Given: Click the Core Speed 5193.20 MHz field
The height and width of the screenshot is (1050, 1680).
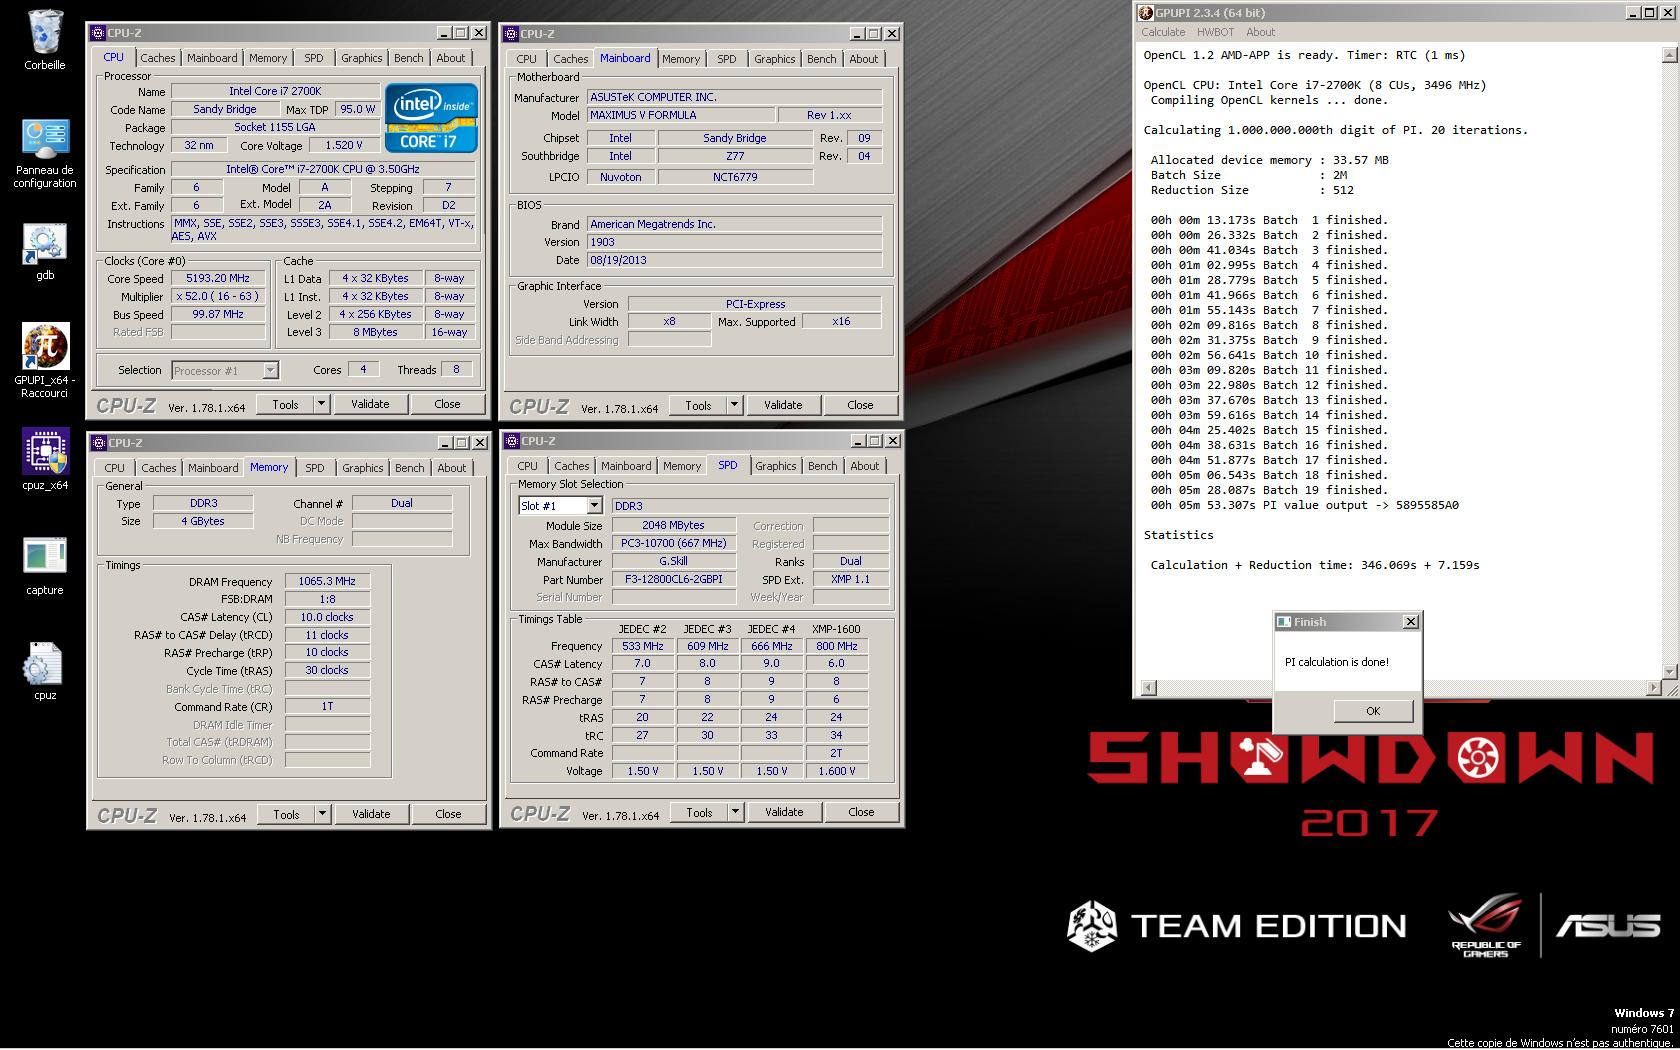Looking at the screenshot, I should (x=218, y=279).
